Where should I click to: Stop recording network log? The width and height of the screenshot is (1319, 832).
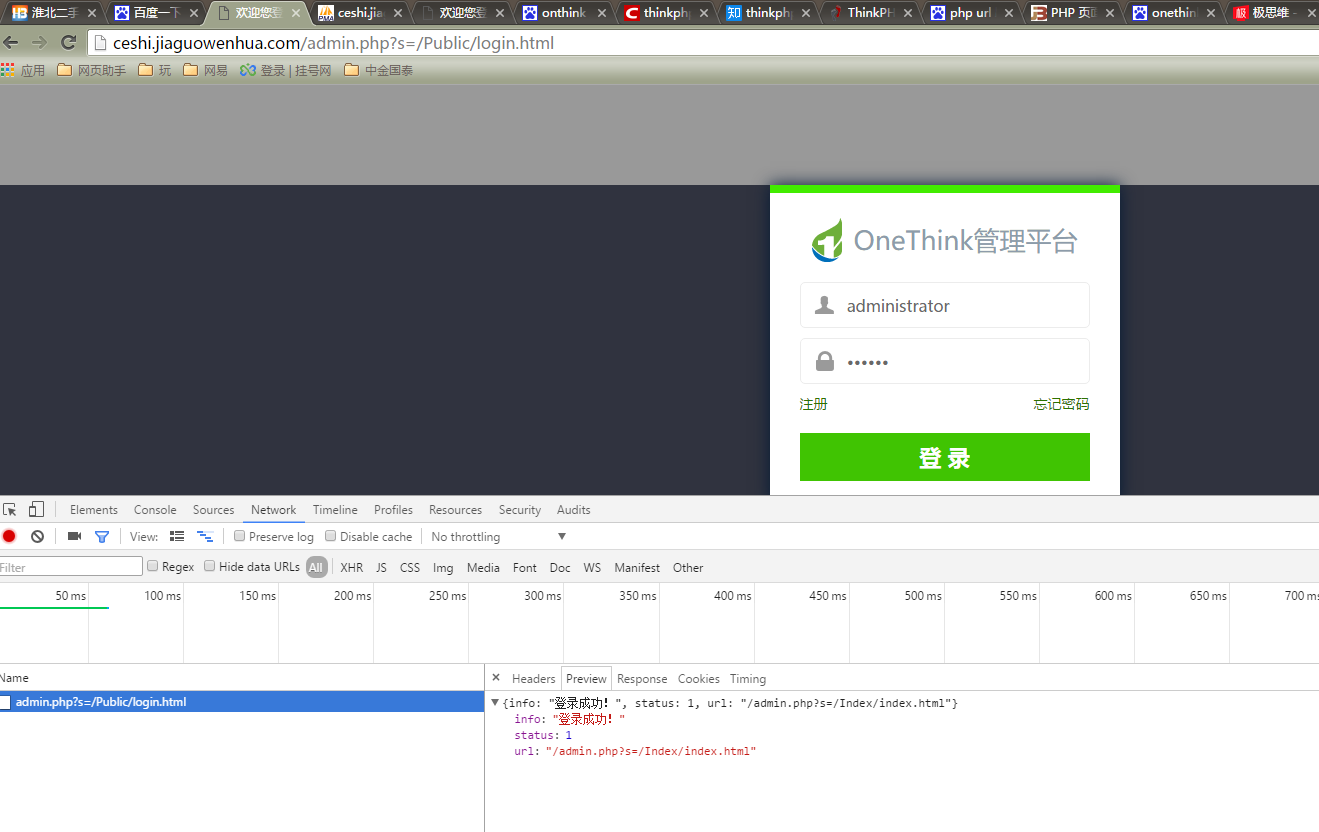9,536
